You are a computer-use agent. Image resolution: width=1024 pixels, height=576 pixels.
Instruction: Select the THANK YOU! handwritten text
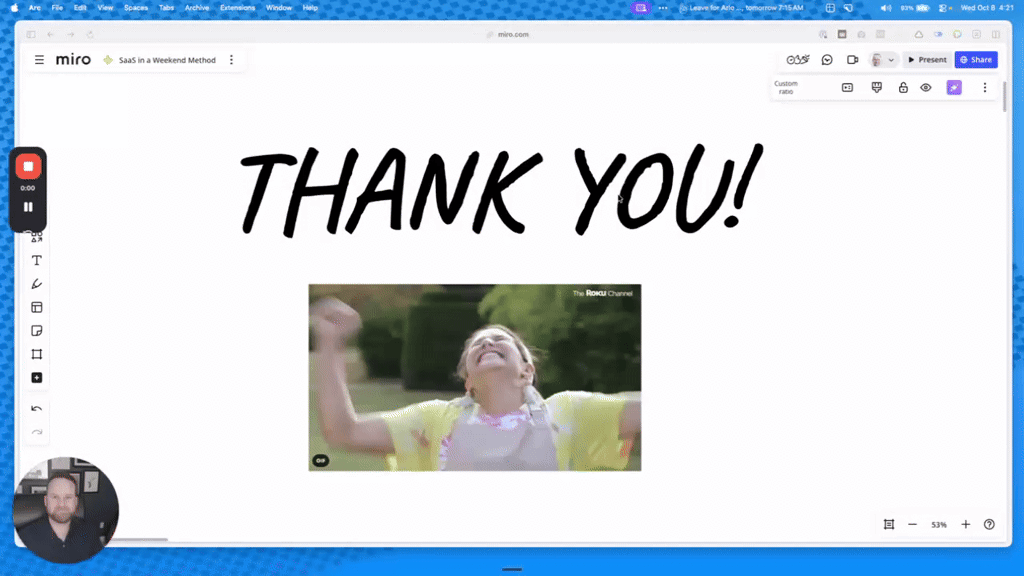500,189
